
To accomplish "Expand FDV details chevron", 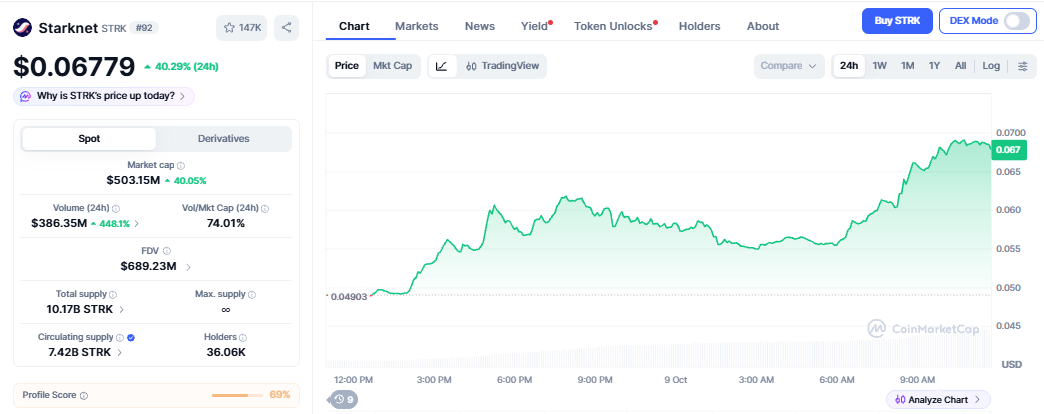I will click(x=188, y=267).
